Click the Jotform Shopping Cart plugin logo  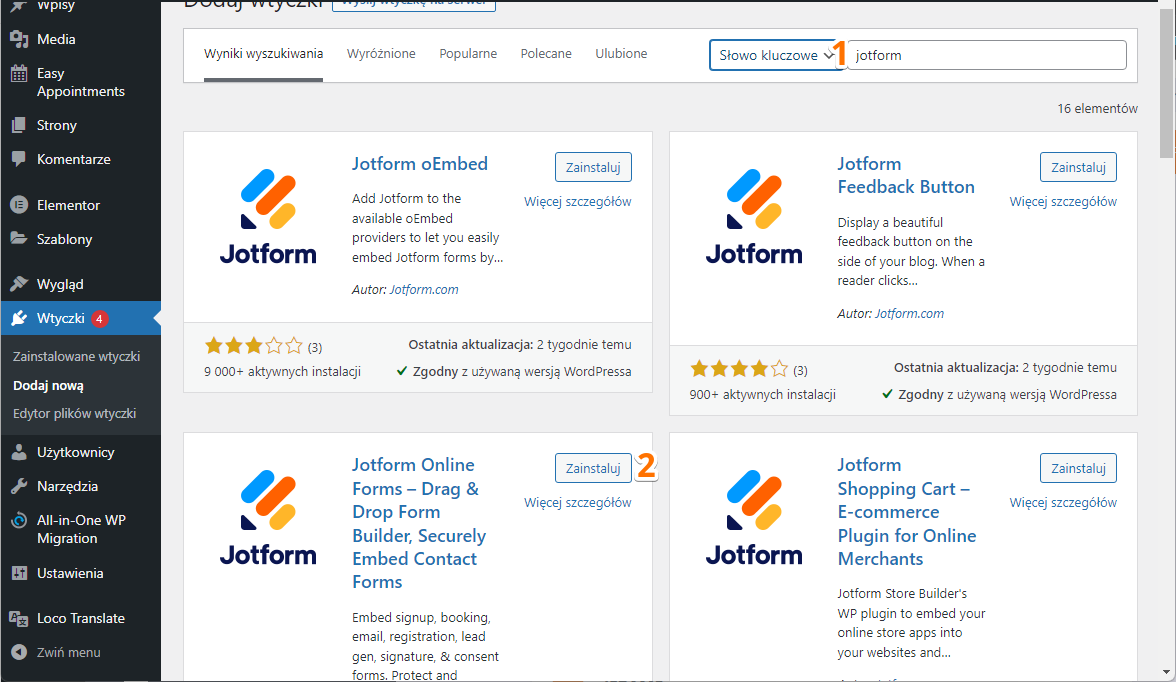tap(754, 518)
